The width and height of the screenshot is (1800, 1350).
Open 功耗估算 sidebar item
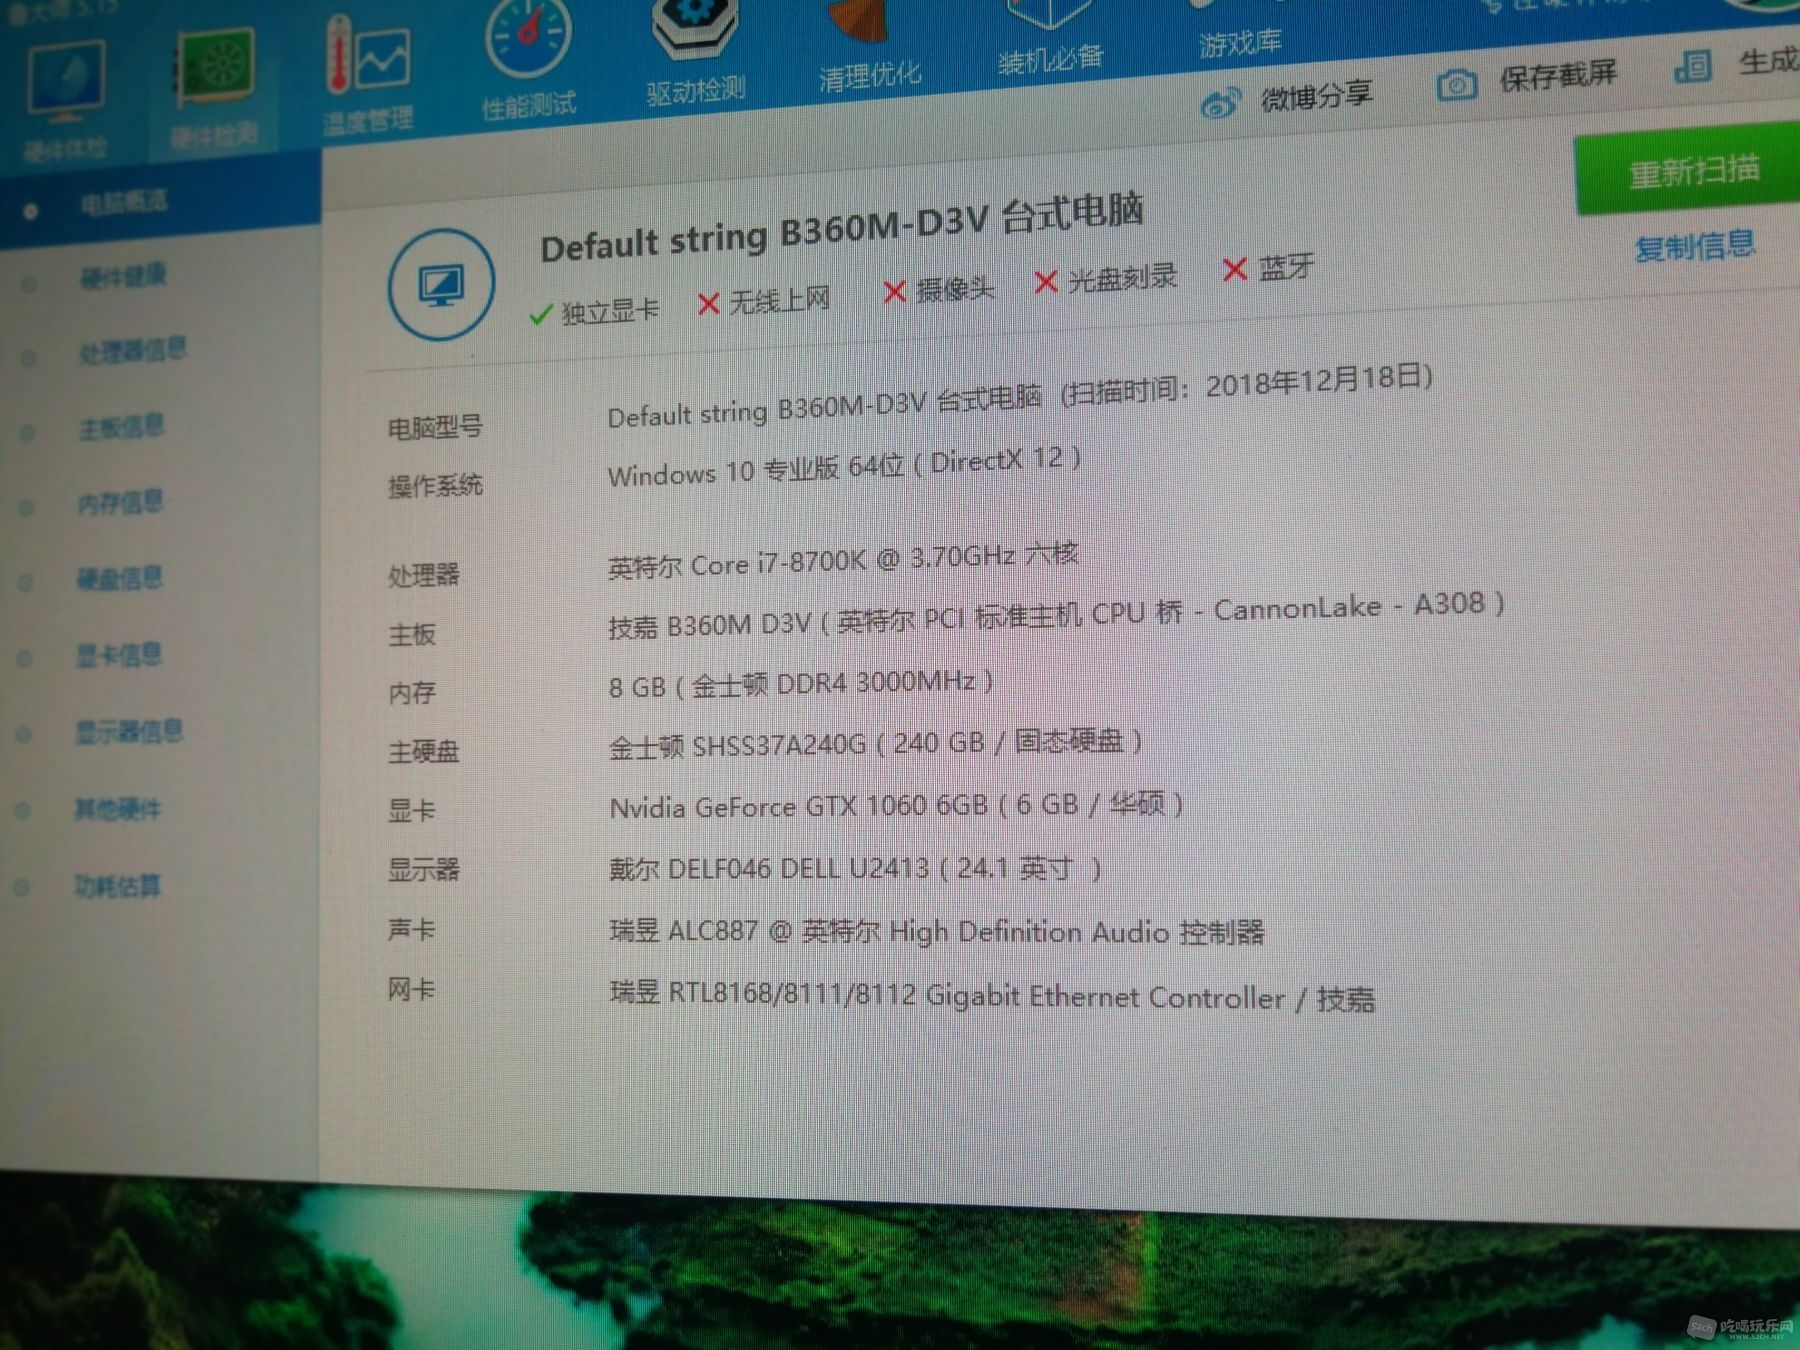click(x=117, y=885)
